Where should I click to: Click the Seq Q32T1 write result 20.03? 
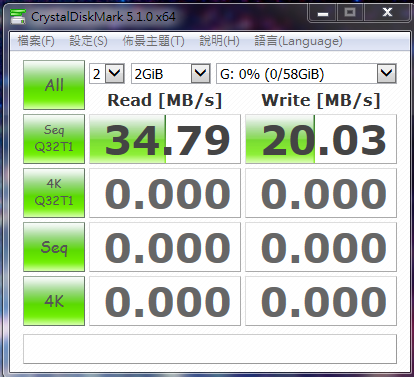coord(321,139)
